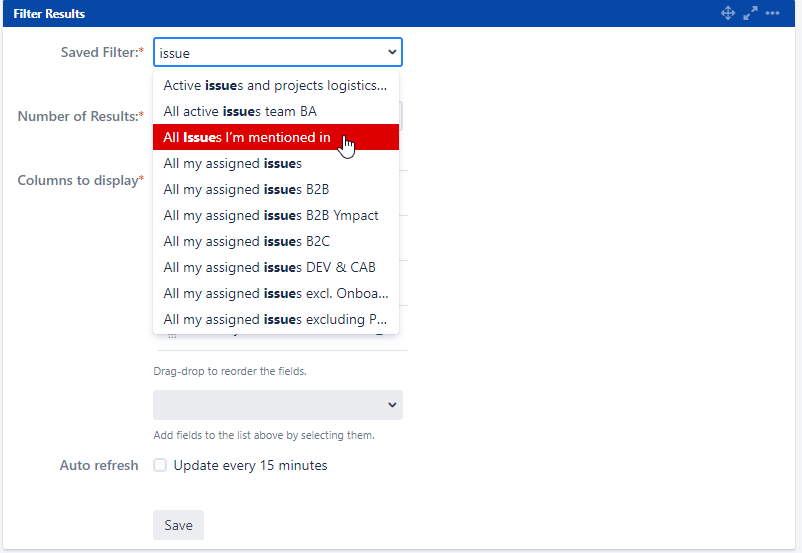This screenshot has height=553, width=802.
Task: Choose All active issues team BA
Action: pos(276,111)
